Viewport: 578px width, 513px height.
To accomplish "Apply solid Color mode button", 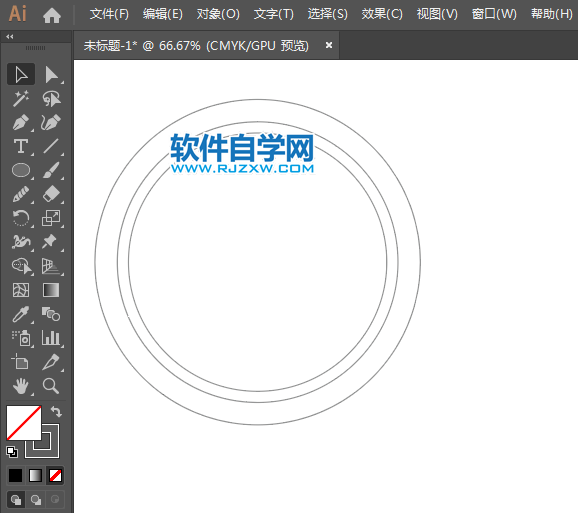I will tap(15, 475).
